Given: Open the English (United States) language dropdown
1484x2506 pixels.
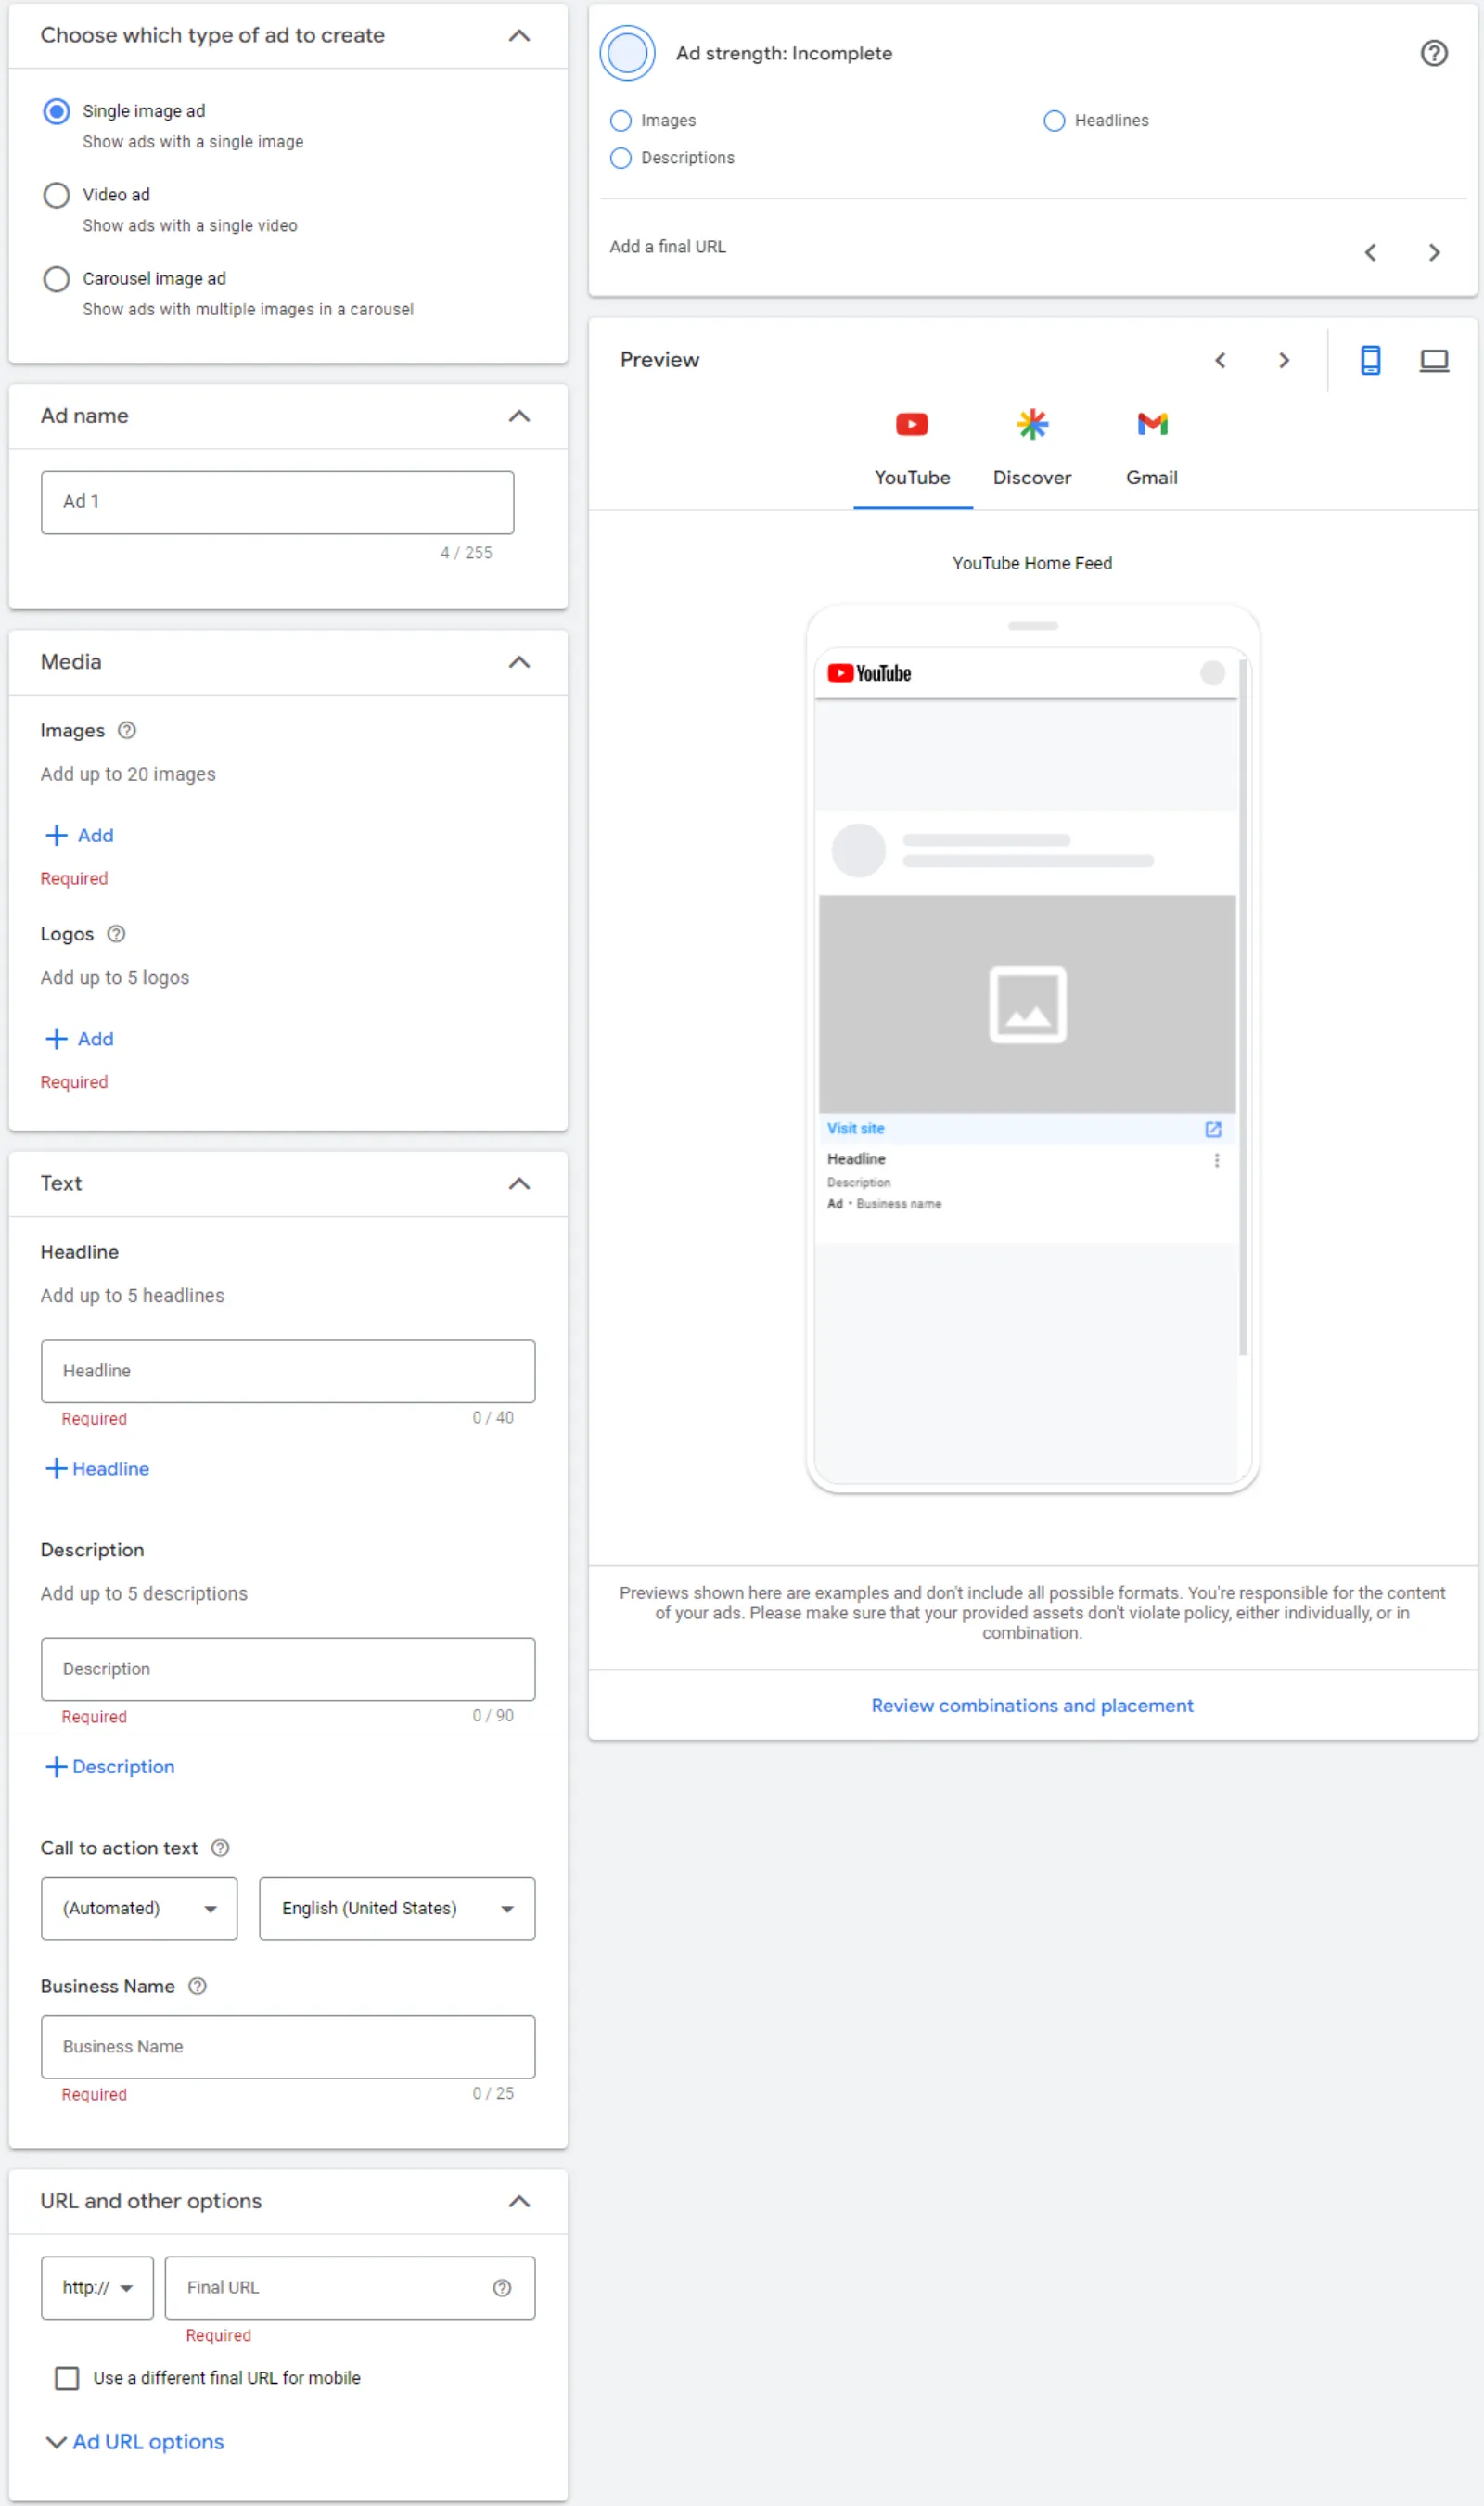Looking at the screenshot, I should coord(397,1909).
